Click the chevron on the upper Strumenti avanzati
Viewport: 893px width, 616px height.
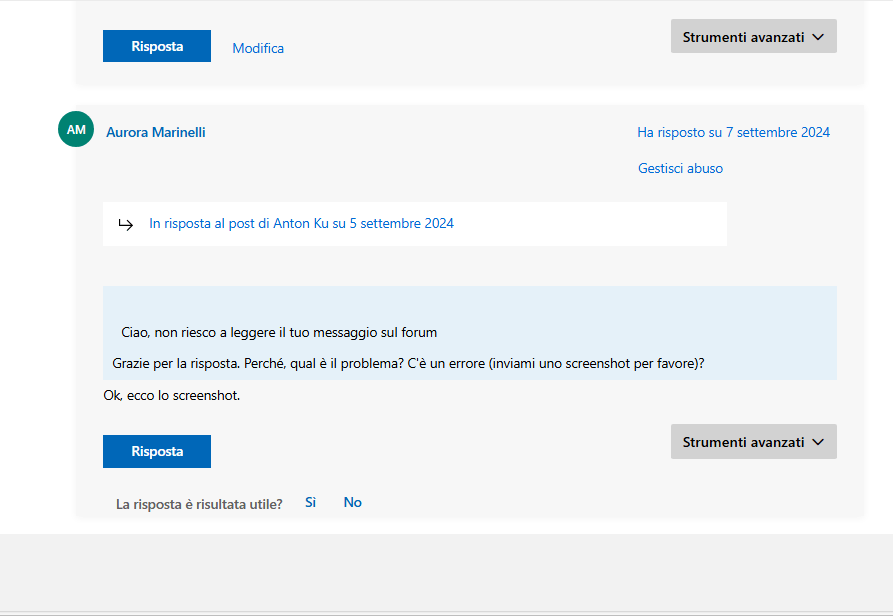(818, 37)
